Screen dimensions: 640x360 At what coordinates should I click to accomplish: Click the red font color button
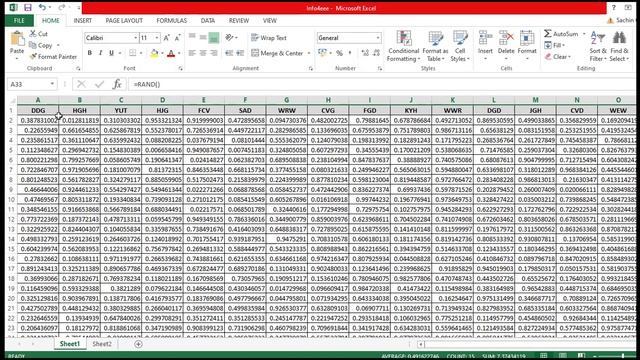[x=171, y=53]
